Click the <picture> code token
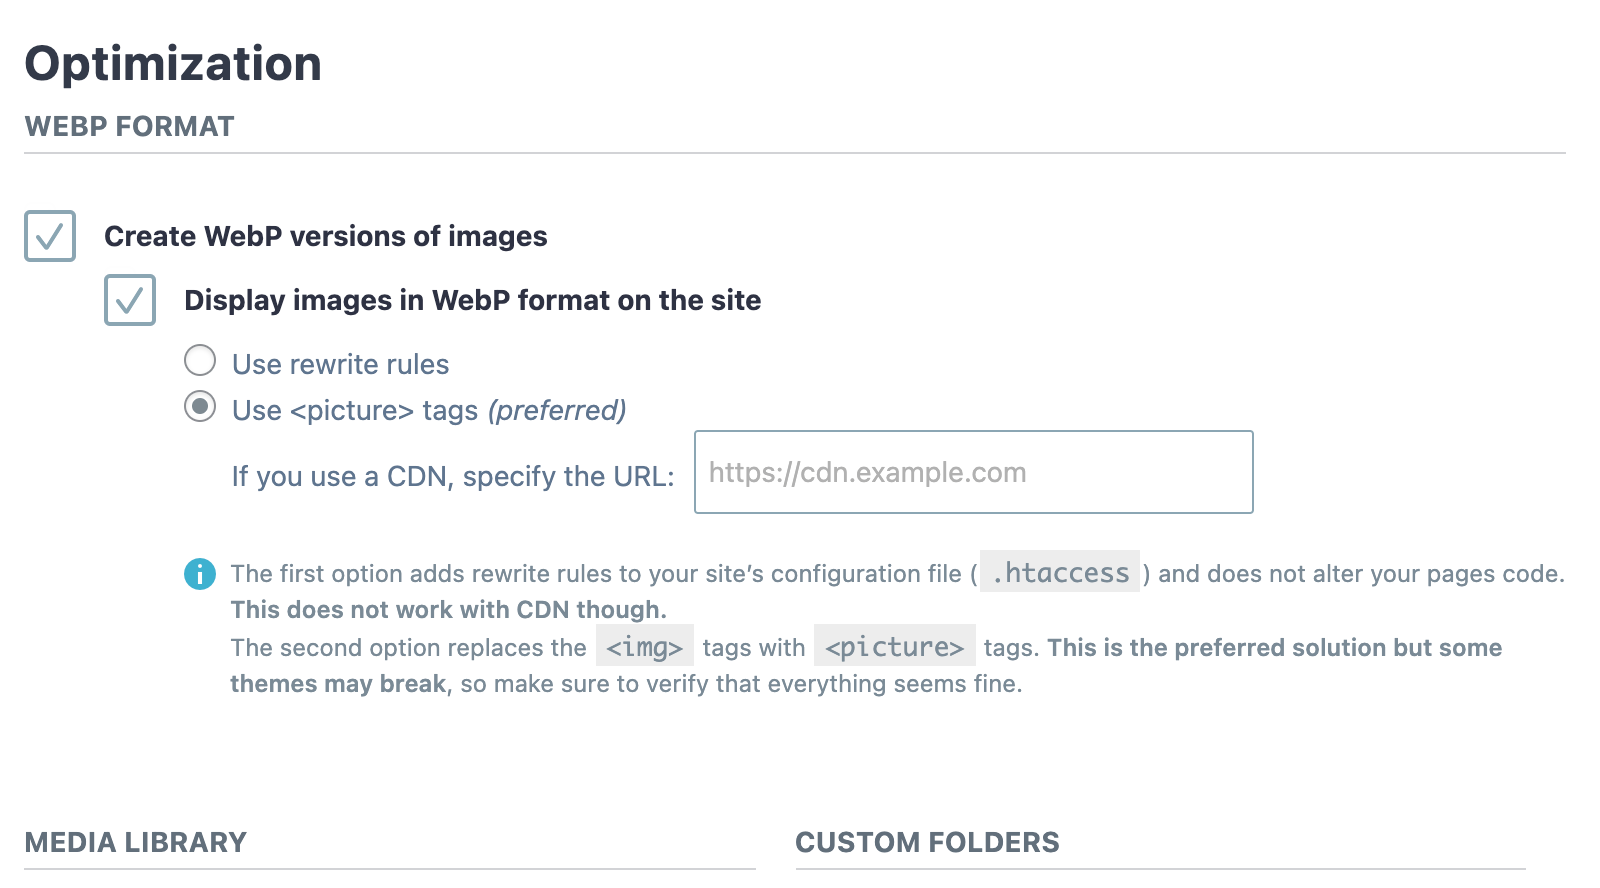The width and height of the screenshot is (1600, 888). point(895,648)
